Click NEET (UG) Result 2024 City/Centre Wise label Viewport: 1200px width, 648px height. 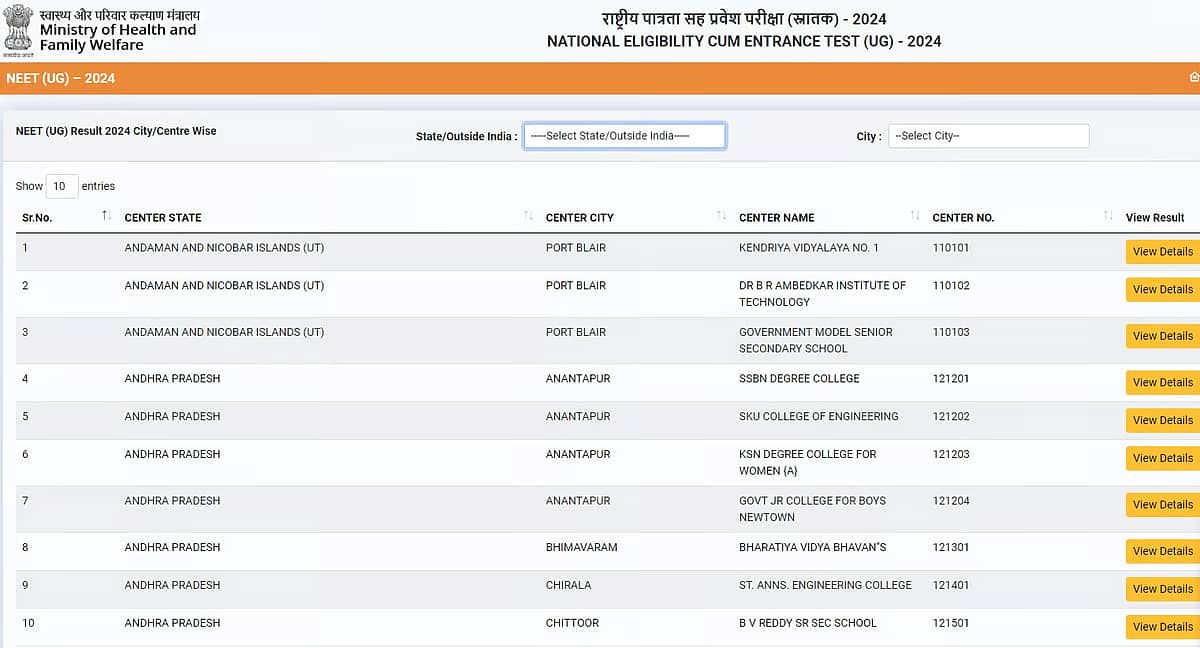click(x=116, y=131)
